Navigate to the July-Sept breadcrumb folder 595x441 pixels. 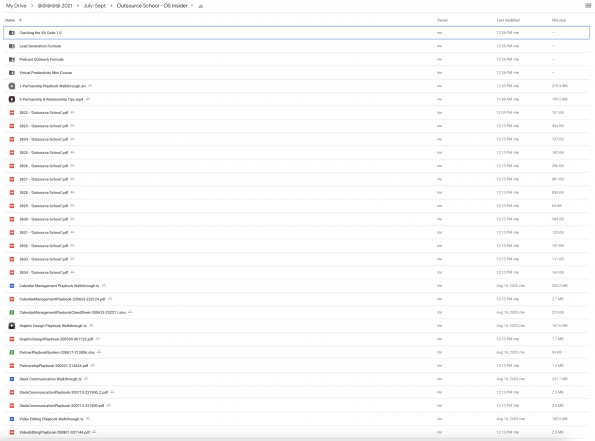(94, 6)
